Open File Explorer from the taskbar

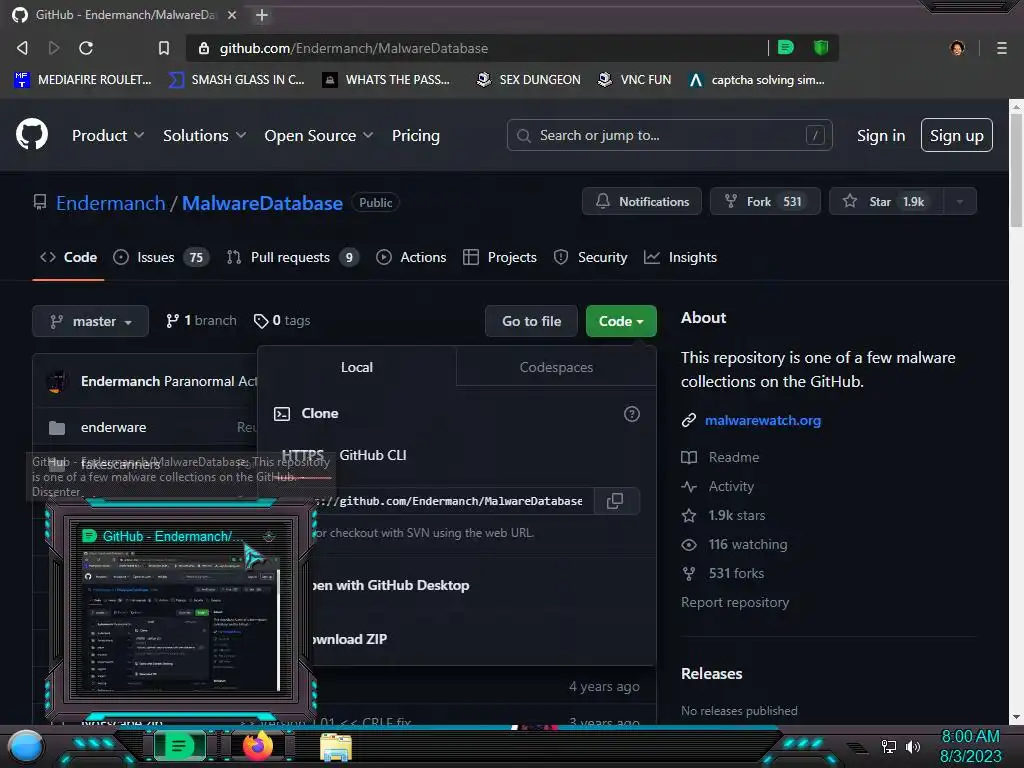336,747
